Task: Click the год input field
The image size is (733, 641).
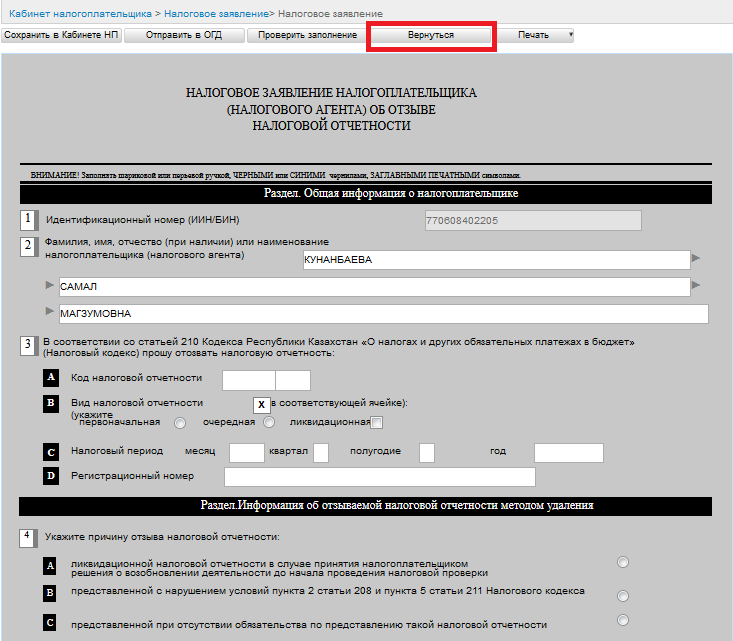Action: tap(568, 453)
